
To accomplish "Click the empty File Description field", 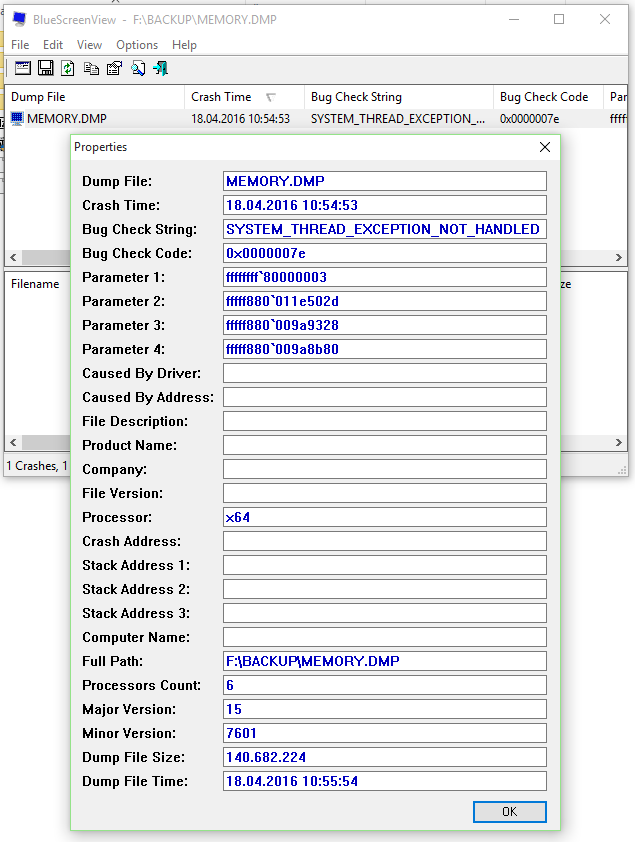I will [x=385, y=421].
